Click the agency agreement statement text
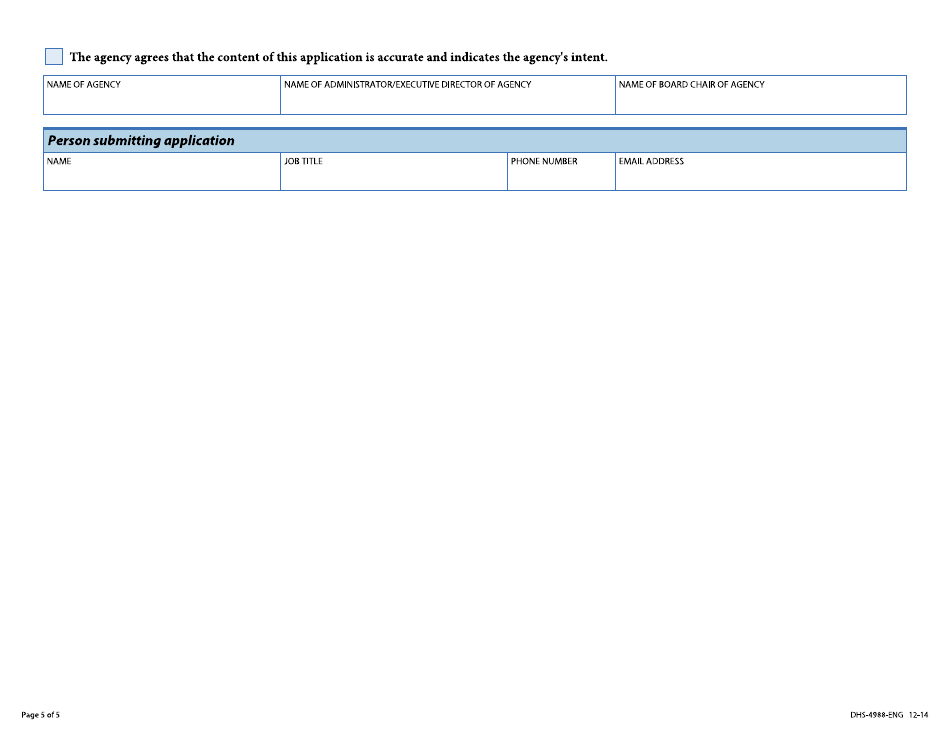This screenshot has height=735, width=950. pos(340,57)
